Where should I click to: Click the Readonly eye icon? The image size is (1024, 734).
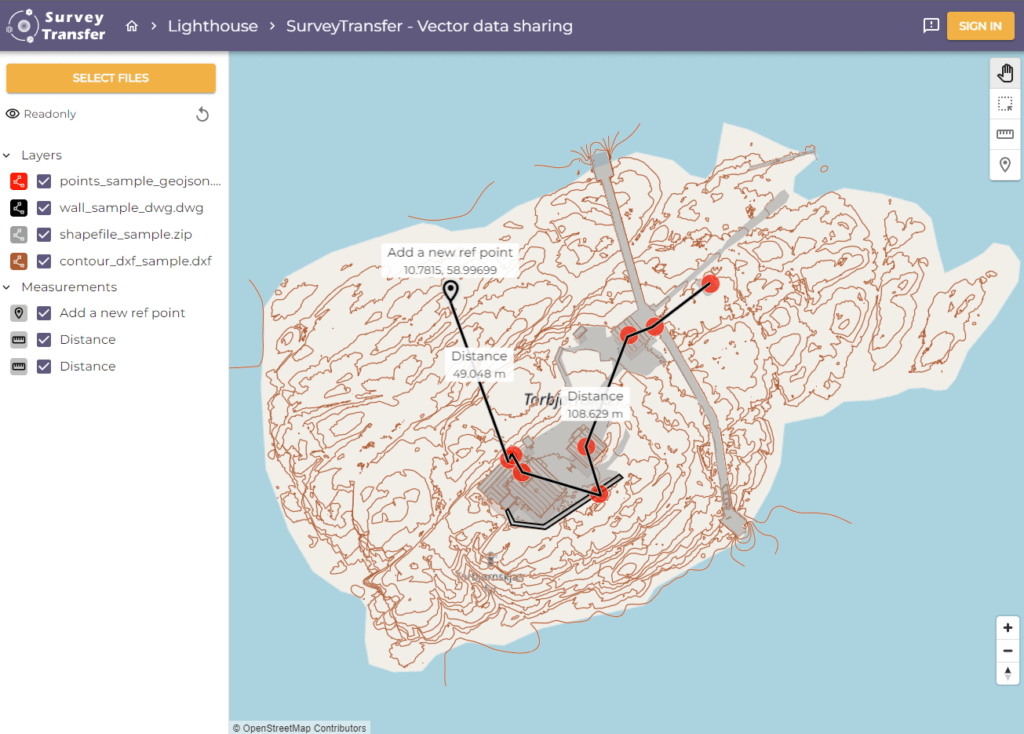[11, 113]
